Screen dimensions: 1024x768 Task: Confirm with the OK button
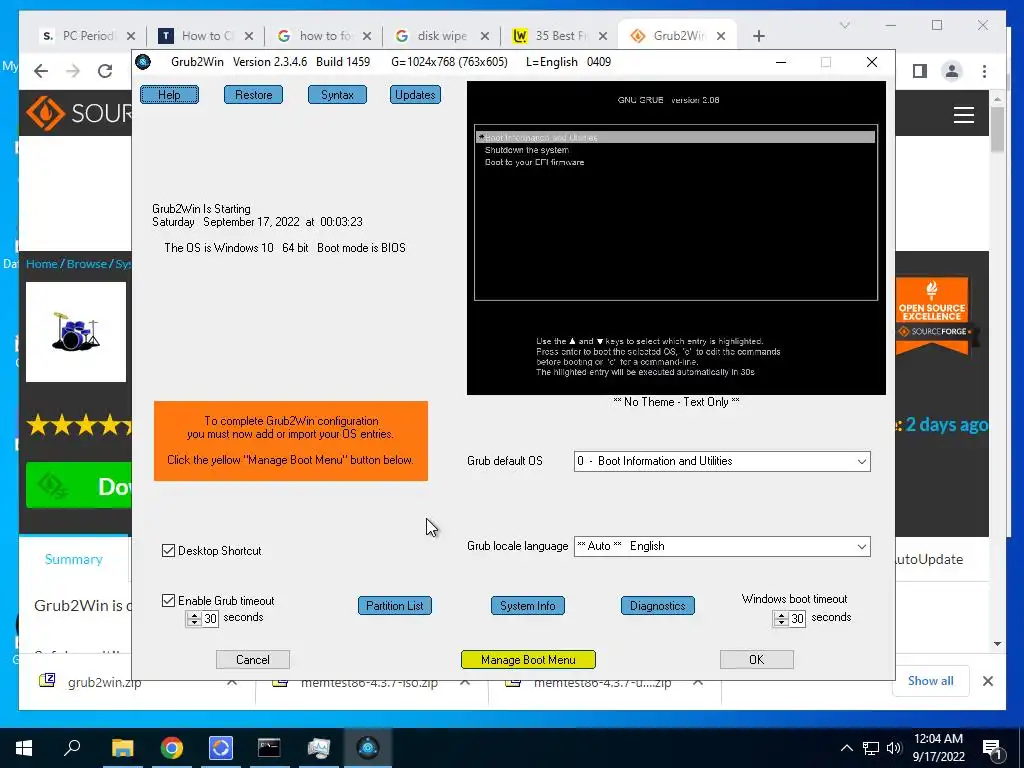click(x=756, y=660)
